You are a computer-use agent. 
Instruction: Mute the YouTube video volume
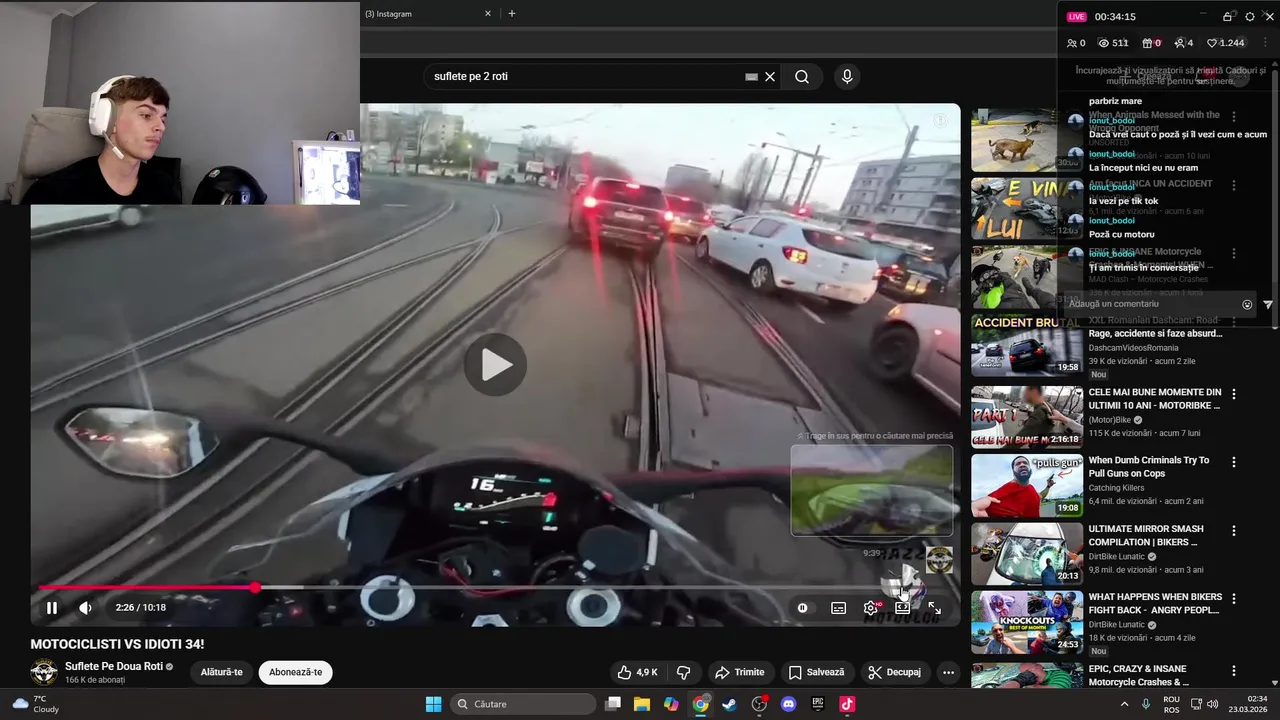point(86,608)
